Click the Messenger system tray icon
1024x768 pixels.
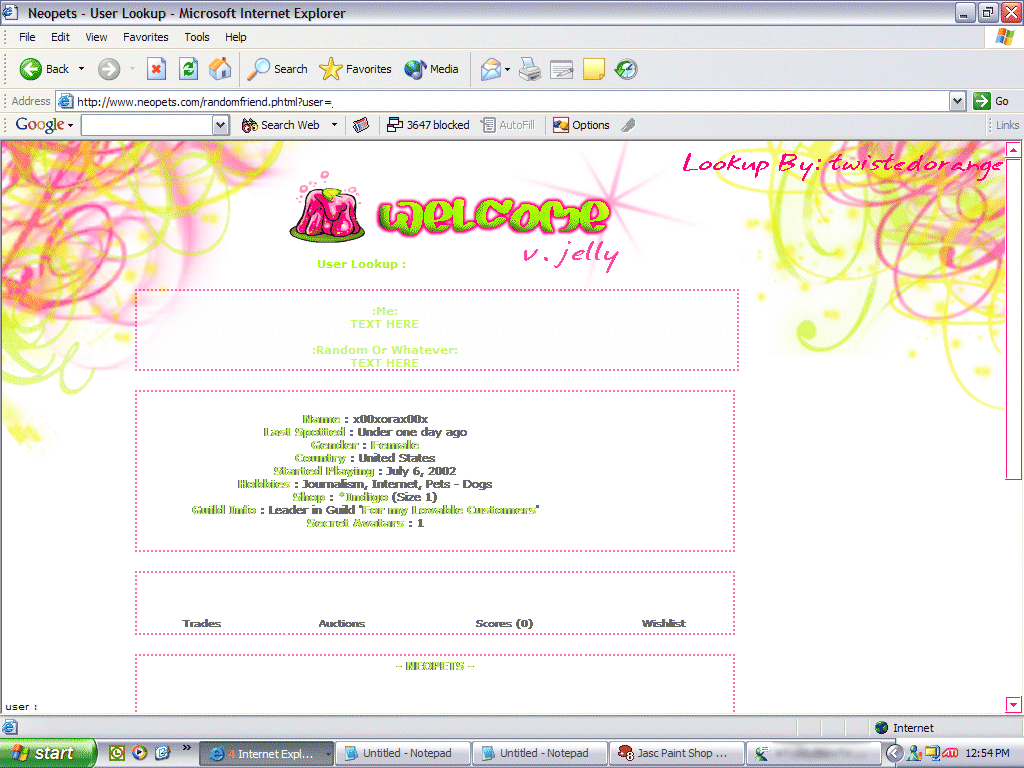(x=914, y=754)
